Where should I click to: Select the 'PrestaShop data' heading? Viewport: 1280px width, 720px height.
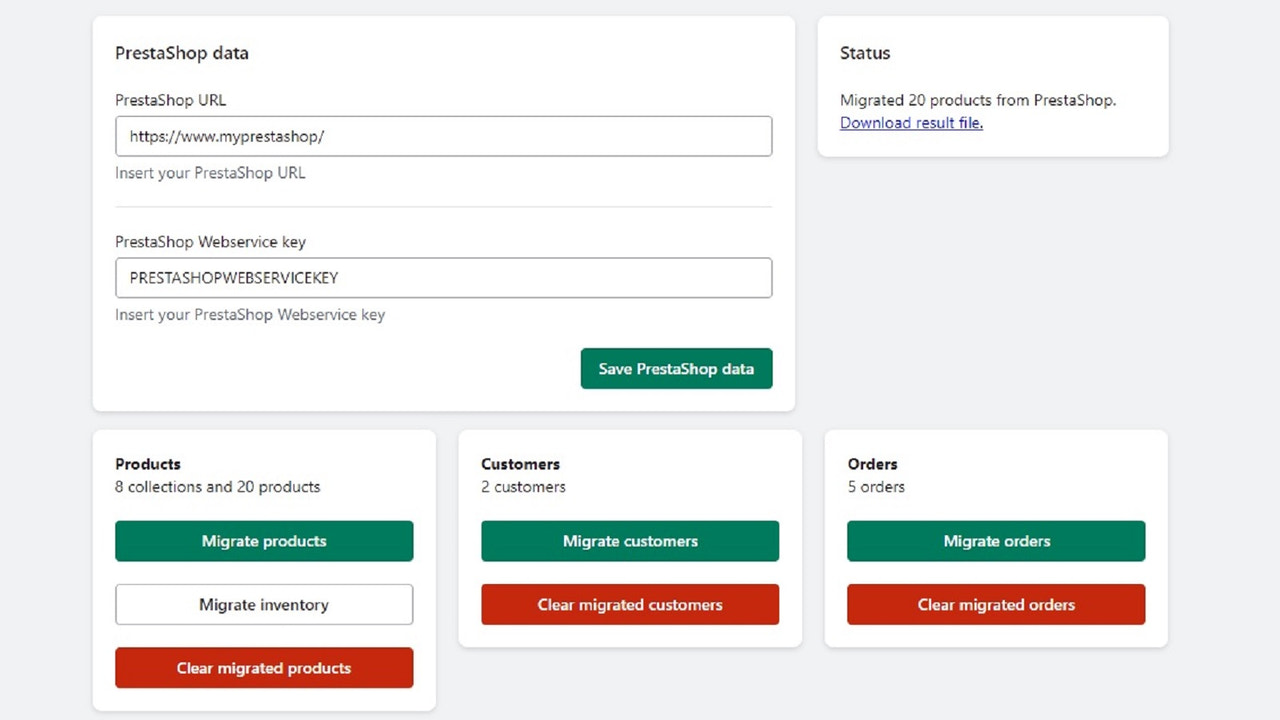[182, 53]
